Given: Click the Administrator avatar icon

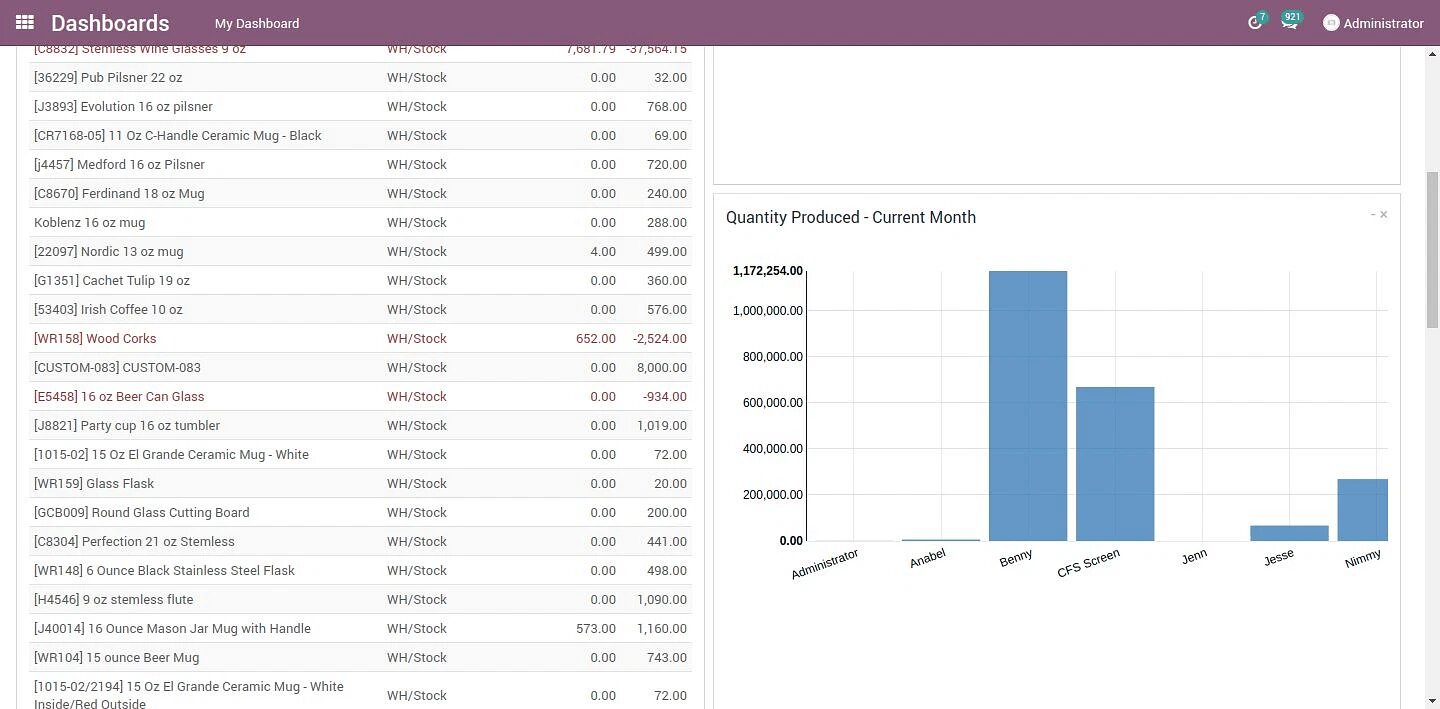Looking at the screenshot, I should coord(1331,23).
